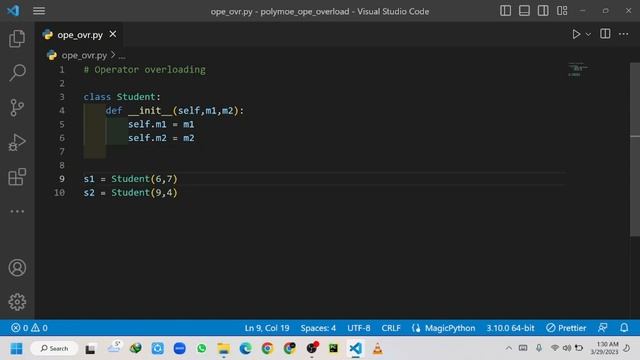Open PyCharm icon in taskbar
640x360 pixels.
333,349
